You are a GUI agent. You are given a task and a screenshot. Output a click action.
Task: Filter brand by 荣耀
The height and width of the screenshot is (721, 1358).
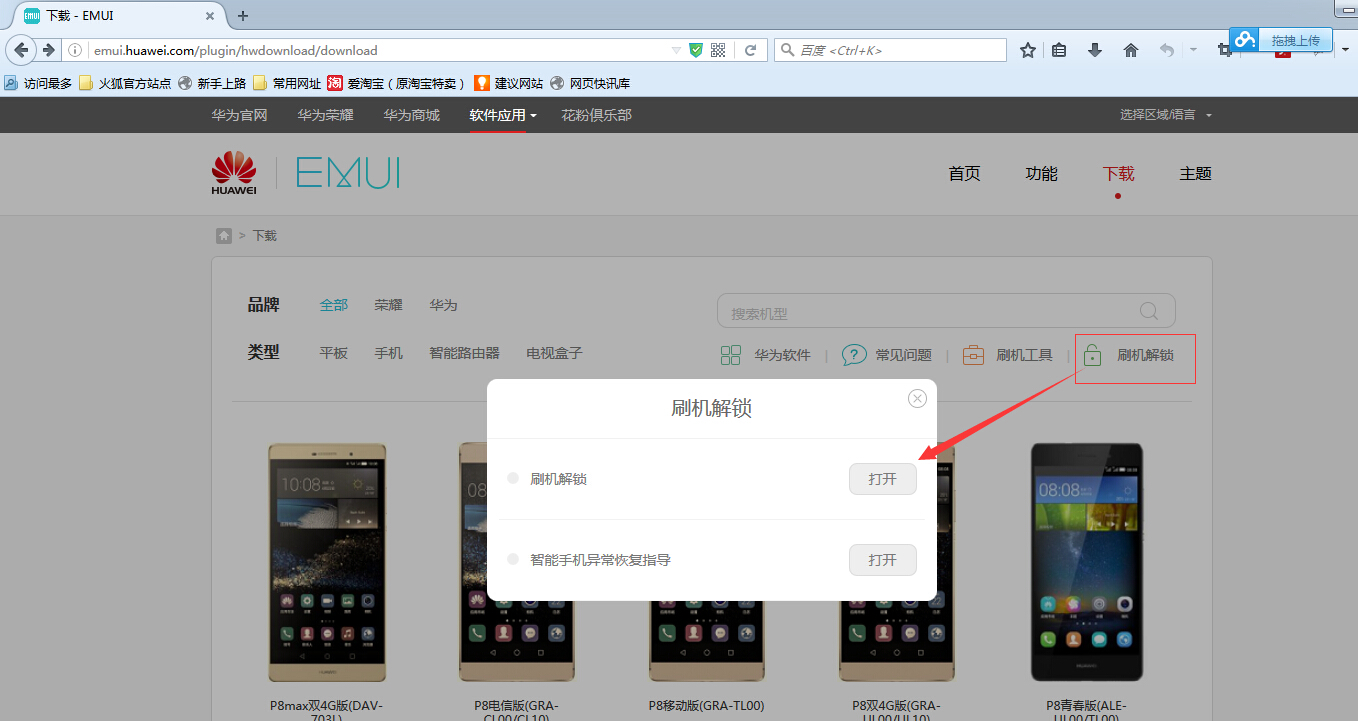[x=389, y=305]
